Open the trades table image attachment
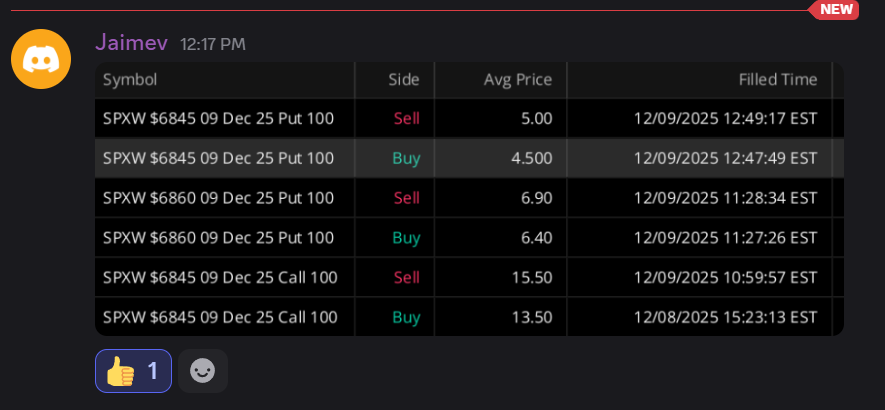This screenshot has height=410, width=885. pos(469,199)
